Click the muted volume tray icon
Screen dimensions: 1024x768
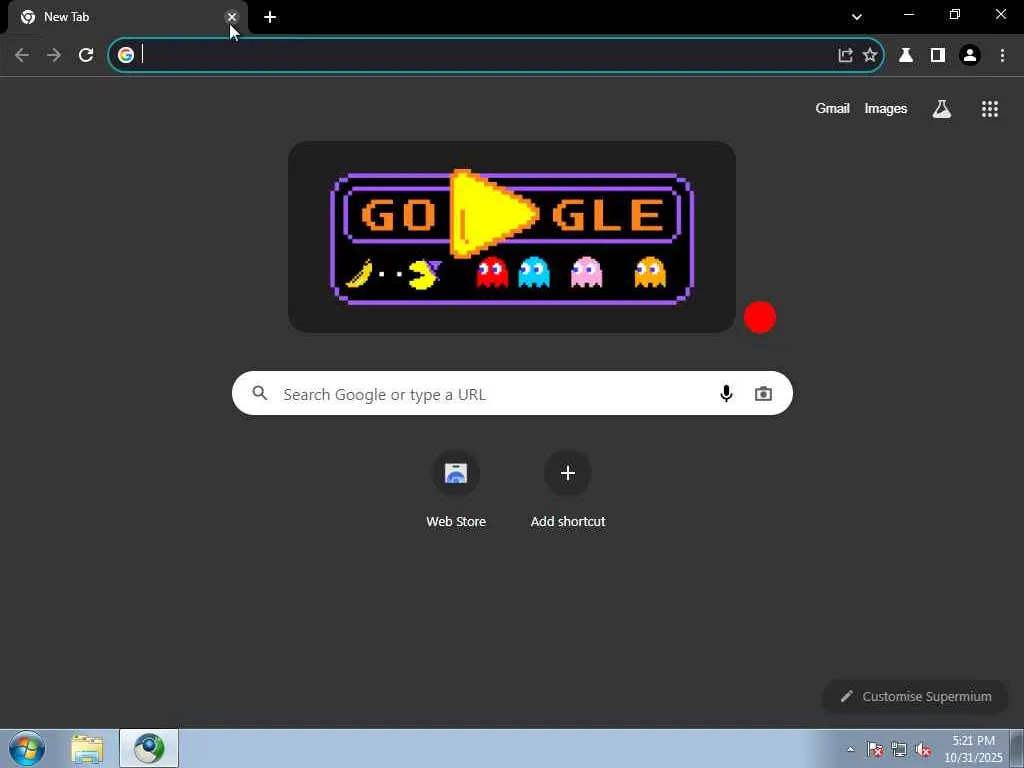923,750
